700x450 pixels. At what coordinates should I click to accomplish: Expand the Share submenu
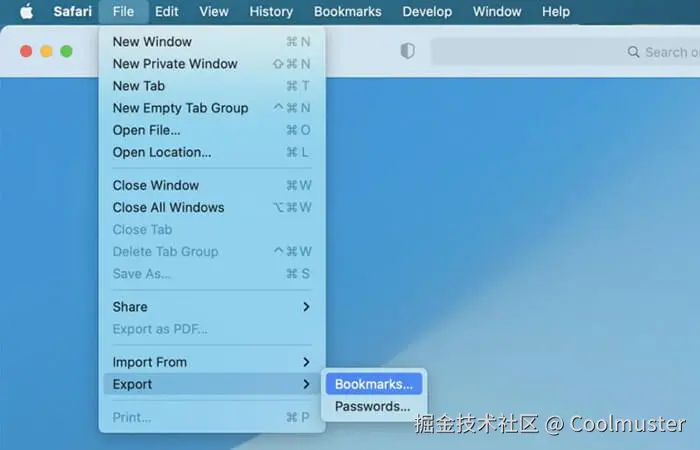tap(212, 307)
